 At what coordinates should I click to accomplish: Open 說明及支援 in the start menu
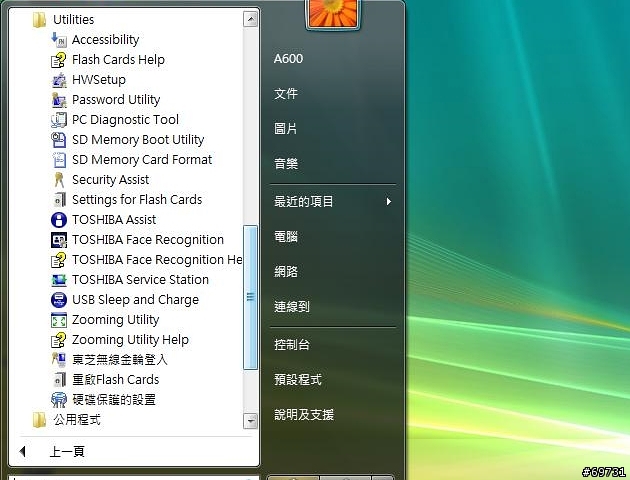(x=304, y=414)
